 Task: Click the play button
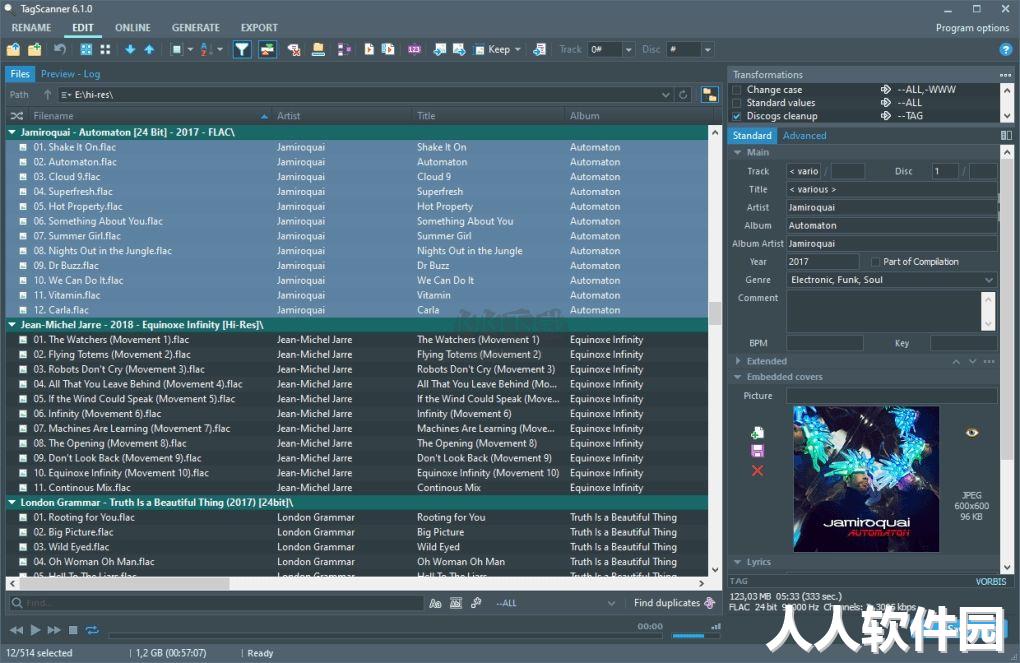(35, 630)
